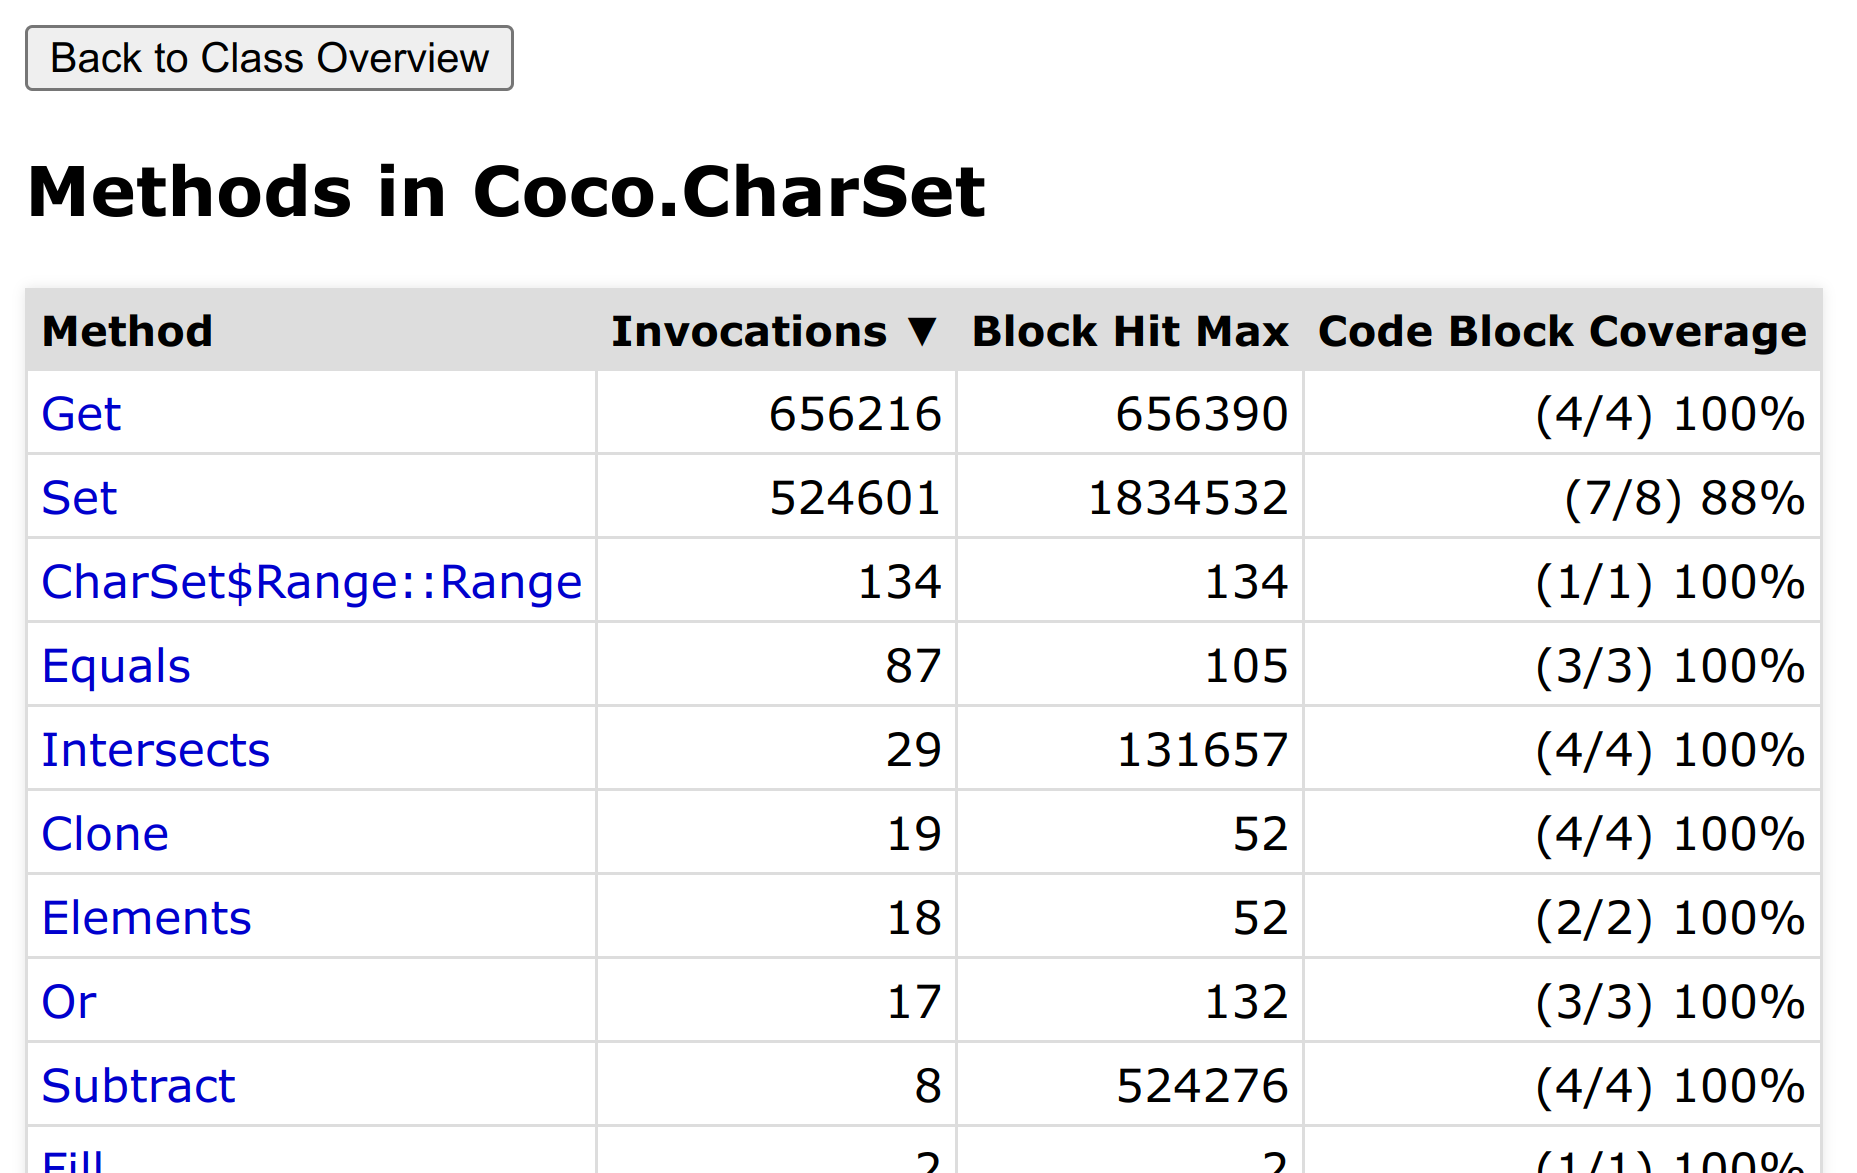
Task: Select the invocations value 19
Action: (913, 834)
